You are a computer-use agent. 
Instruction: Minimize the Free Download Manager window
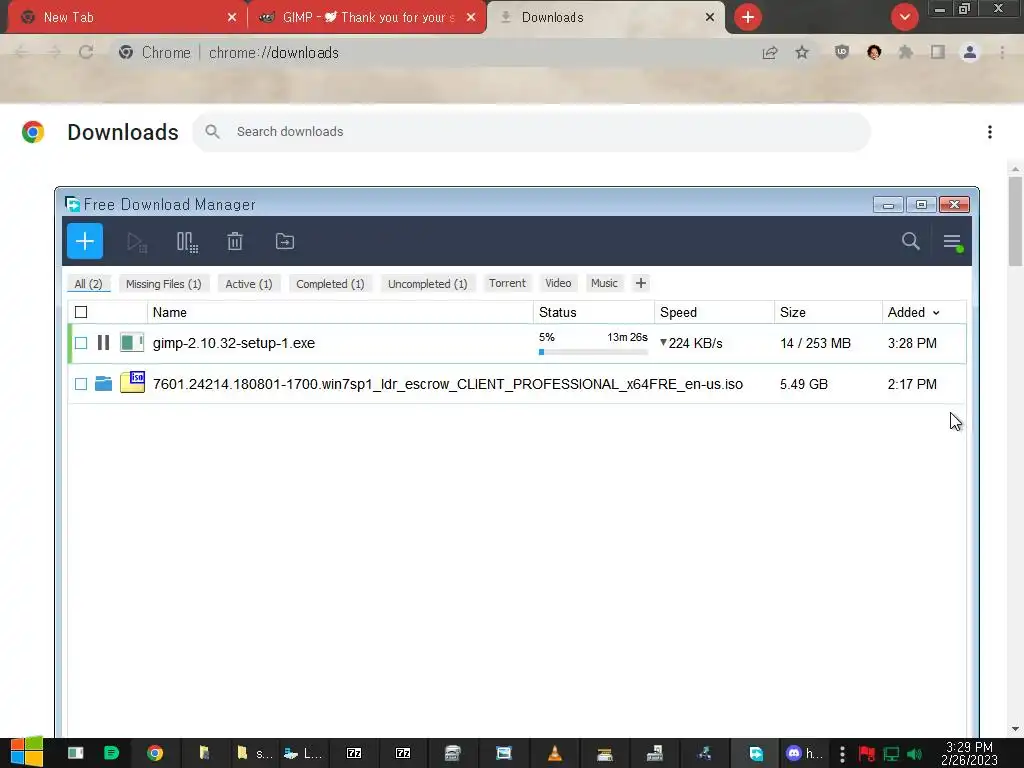(888, 205)
